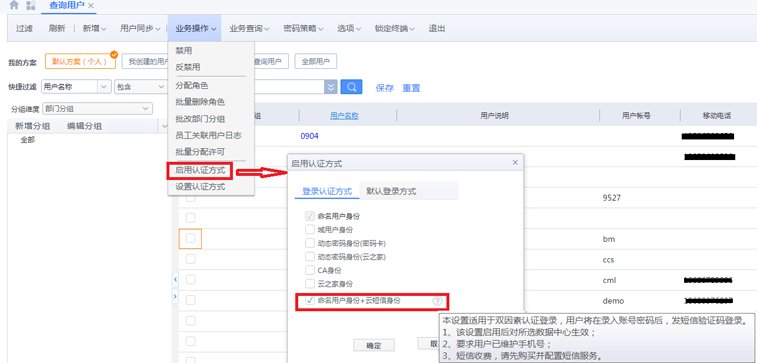The image size is (757, 363).
Task: Close the 启用认证方式 dialog
Action: [x=515, y=163]
